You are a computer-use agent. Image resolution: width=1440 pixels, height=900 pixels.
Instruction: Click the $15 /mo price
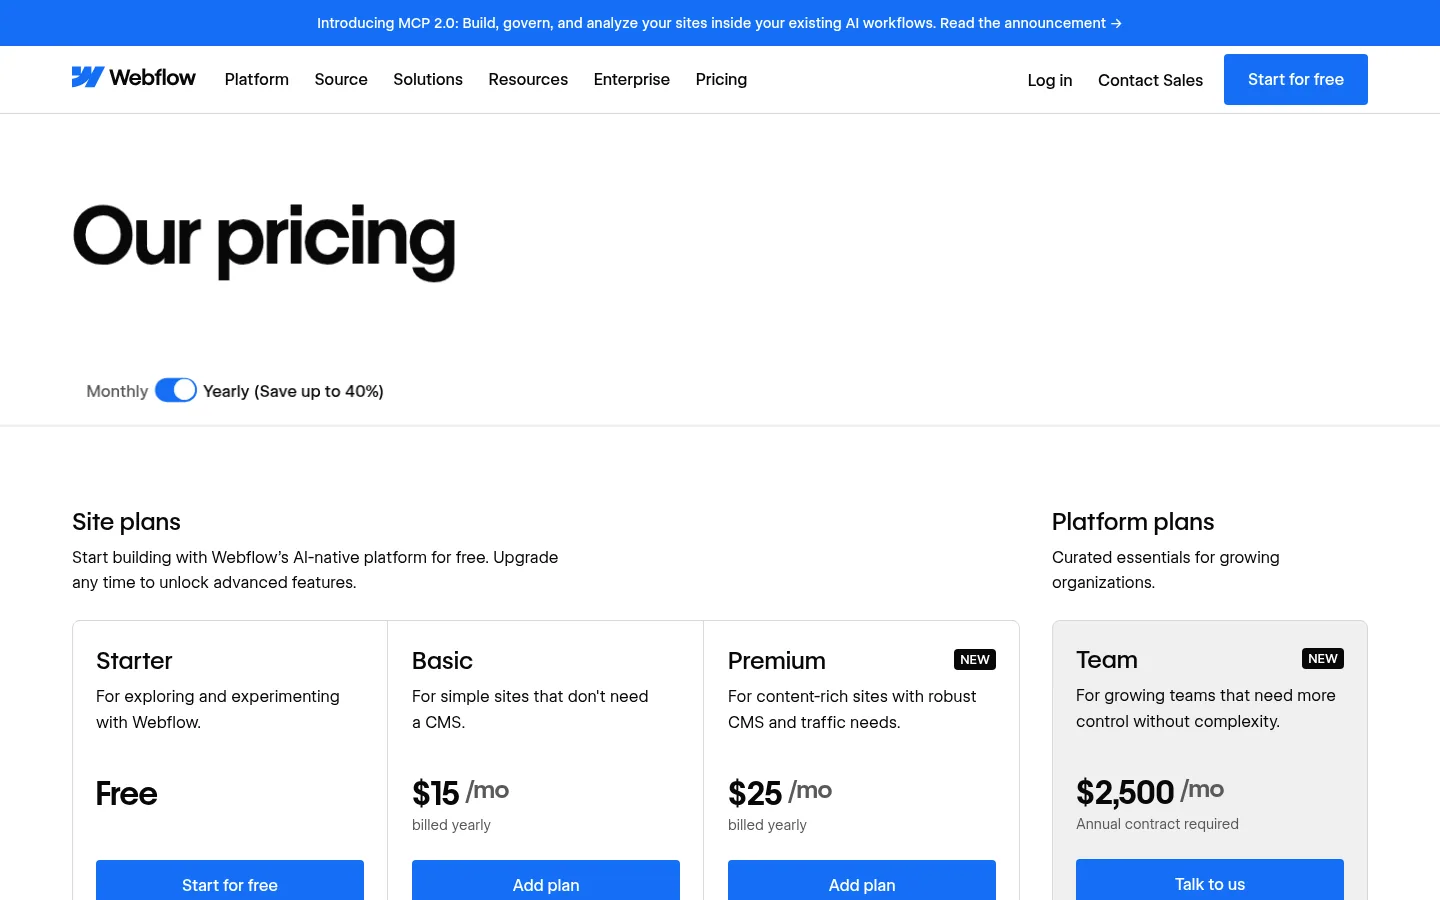coord(460,792)
